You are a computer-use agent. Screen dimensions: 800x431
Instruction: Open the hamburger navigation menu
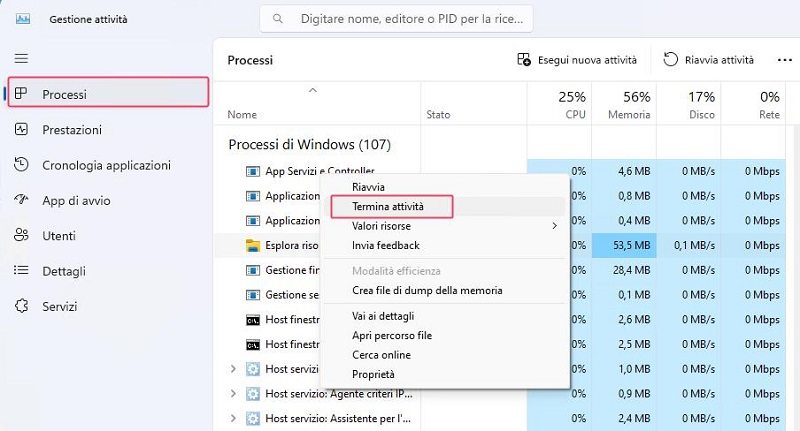(x=21, y=59)
